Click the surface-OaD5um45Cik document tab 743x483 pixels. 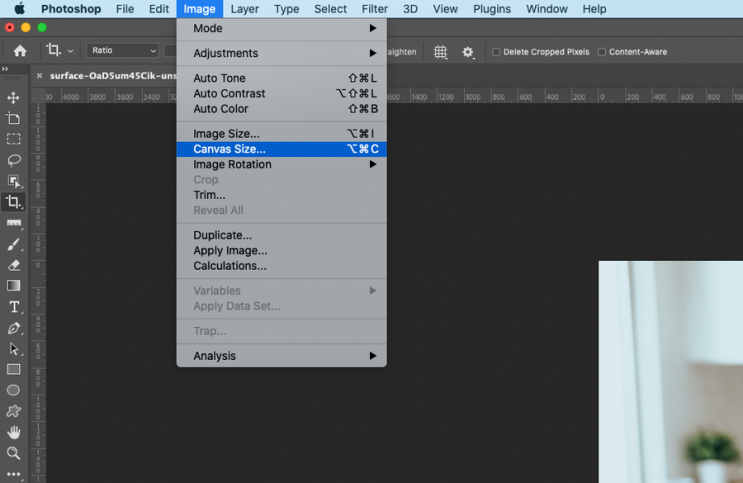point(113,76)
